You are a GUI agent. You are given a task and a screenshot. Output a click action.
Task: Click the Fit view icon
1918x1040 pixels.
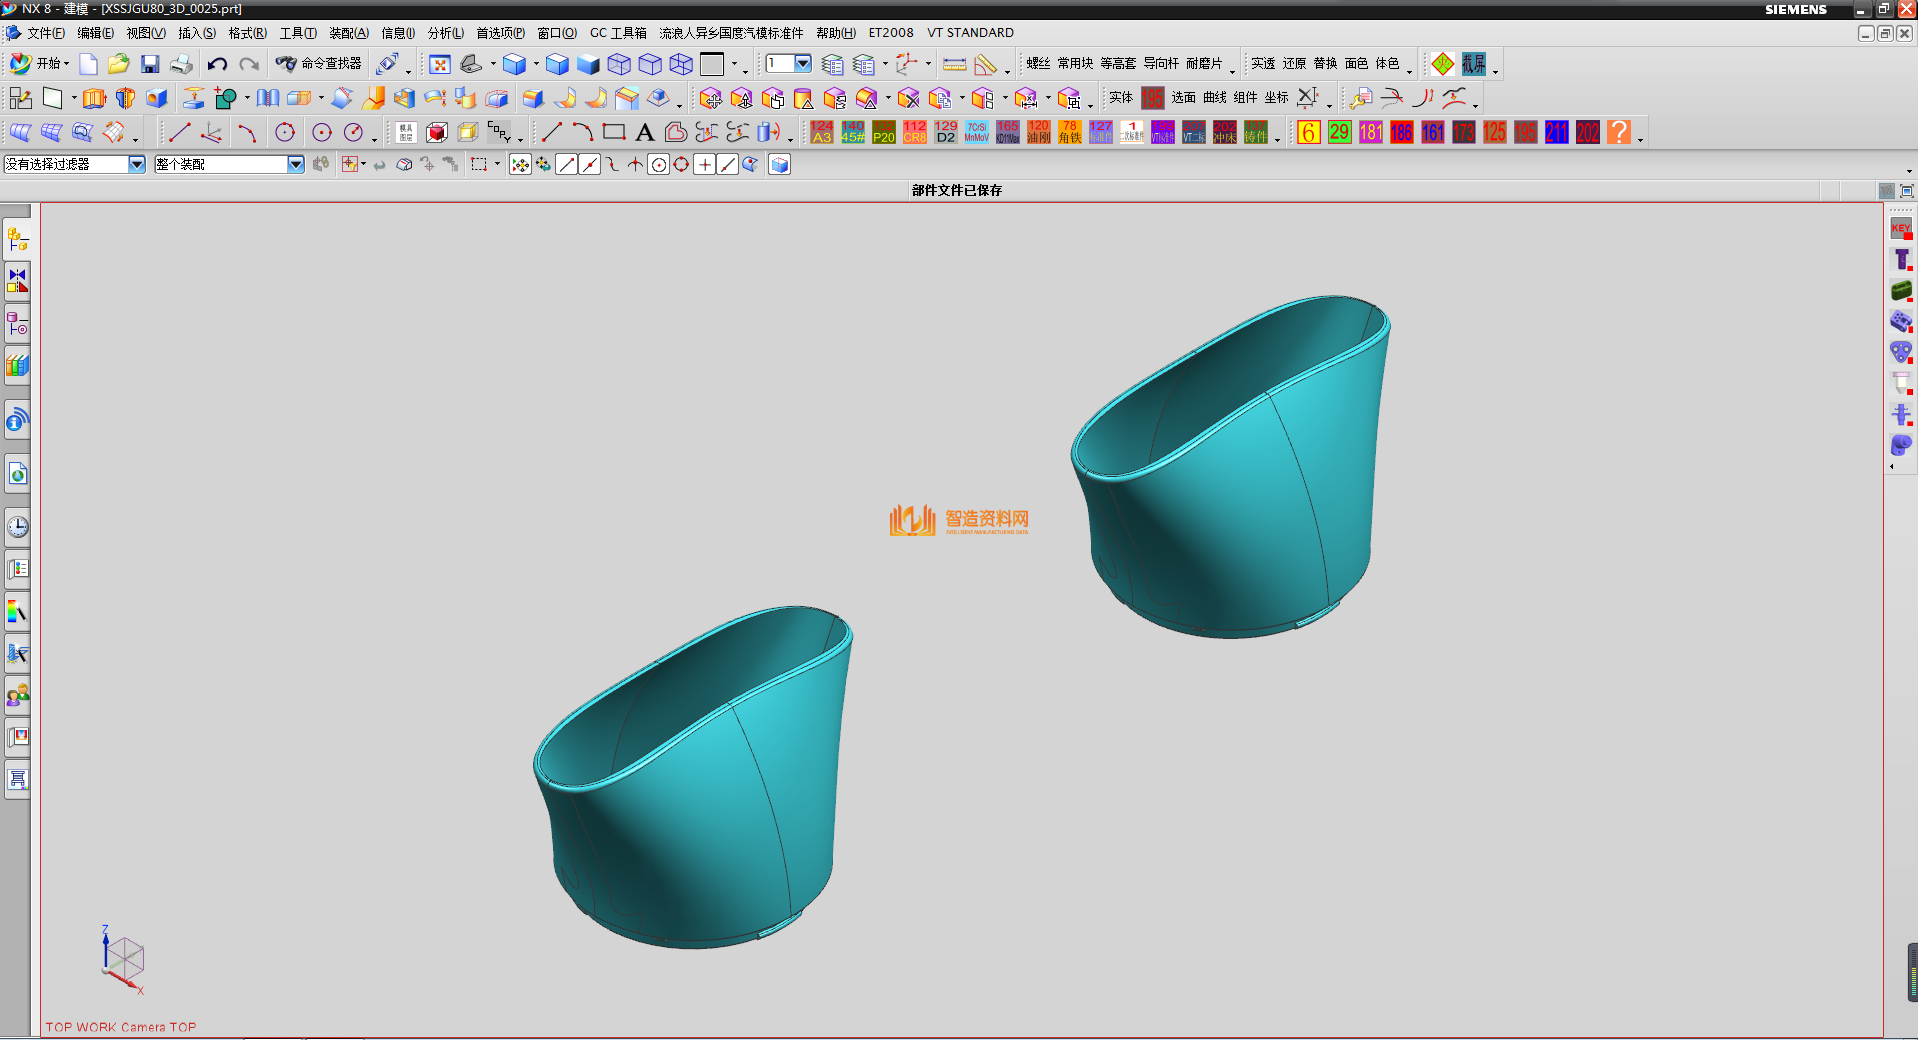tap(439, 65)
